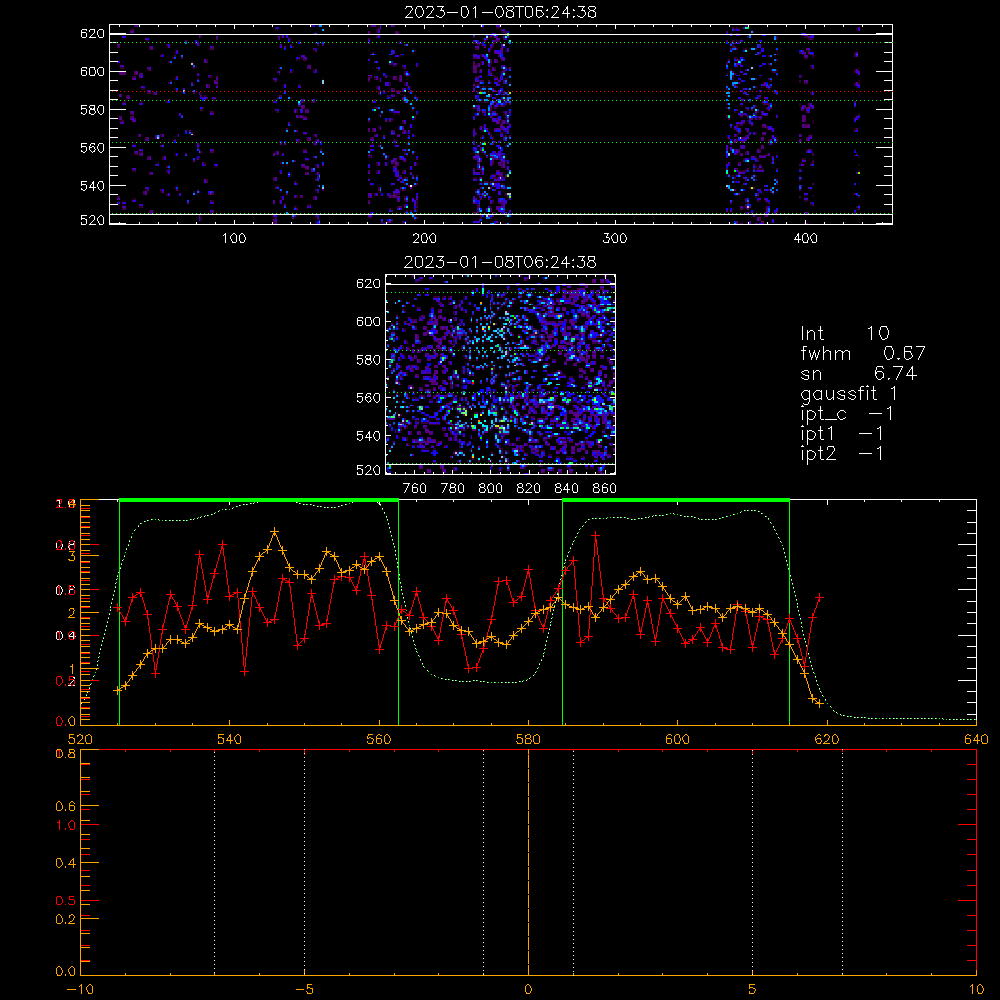The height and width of the screenshot is (1000, 1000).
Task: Click the 'ipt1 -1' readout
Action: pos(842,434)
